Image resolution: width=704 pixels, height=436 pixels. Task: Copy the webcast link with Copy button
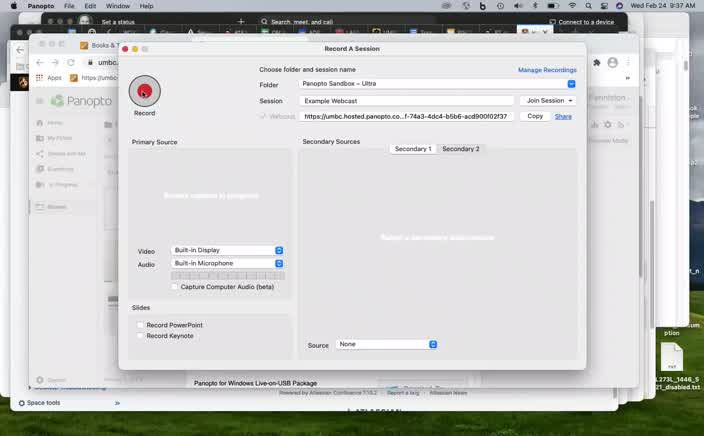tap(535, 116)
